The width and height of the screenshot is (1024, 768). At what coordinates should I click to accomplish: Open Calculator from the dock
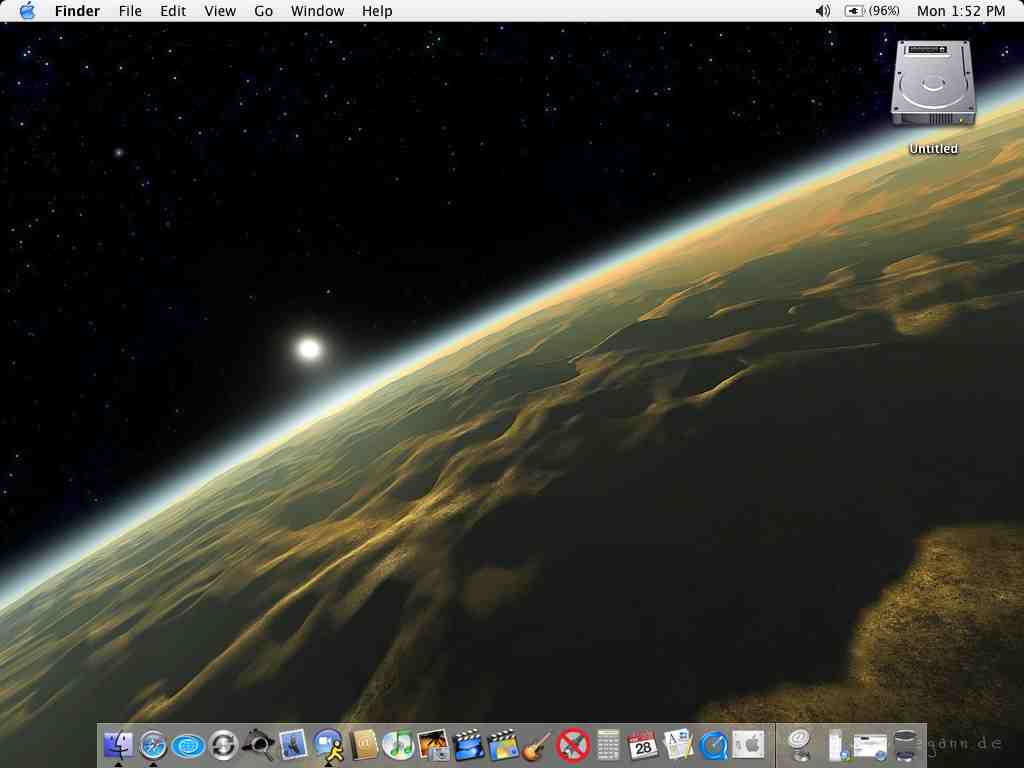click(608, 745)
